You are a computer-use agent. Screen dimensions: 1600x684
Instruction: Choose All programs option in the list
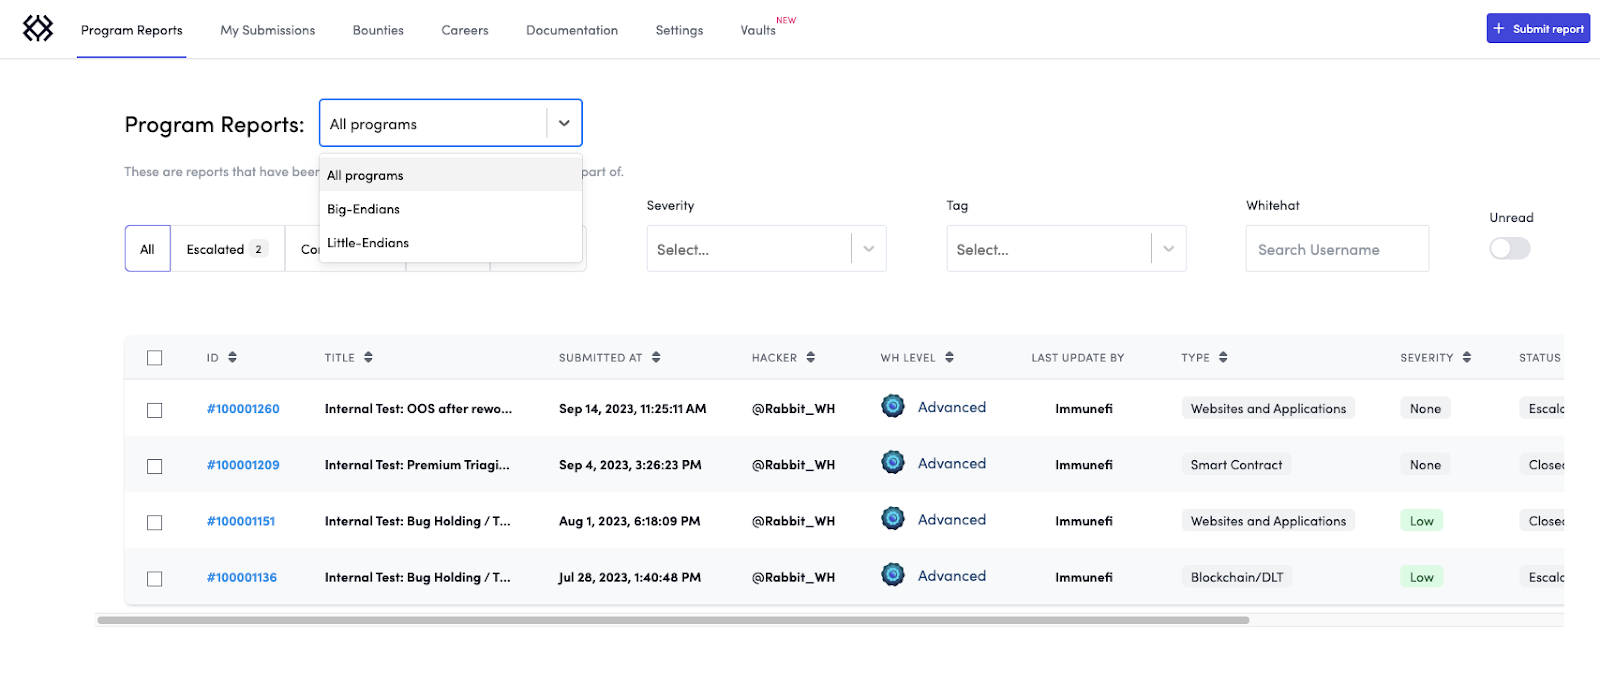(451, 175)
